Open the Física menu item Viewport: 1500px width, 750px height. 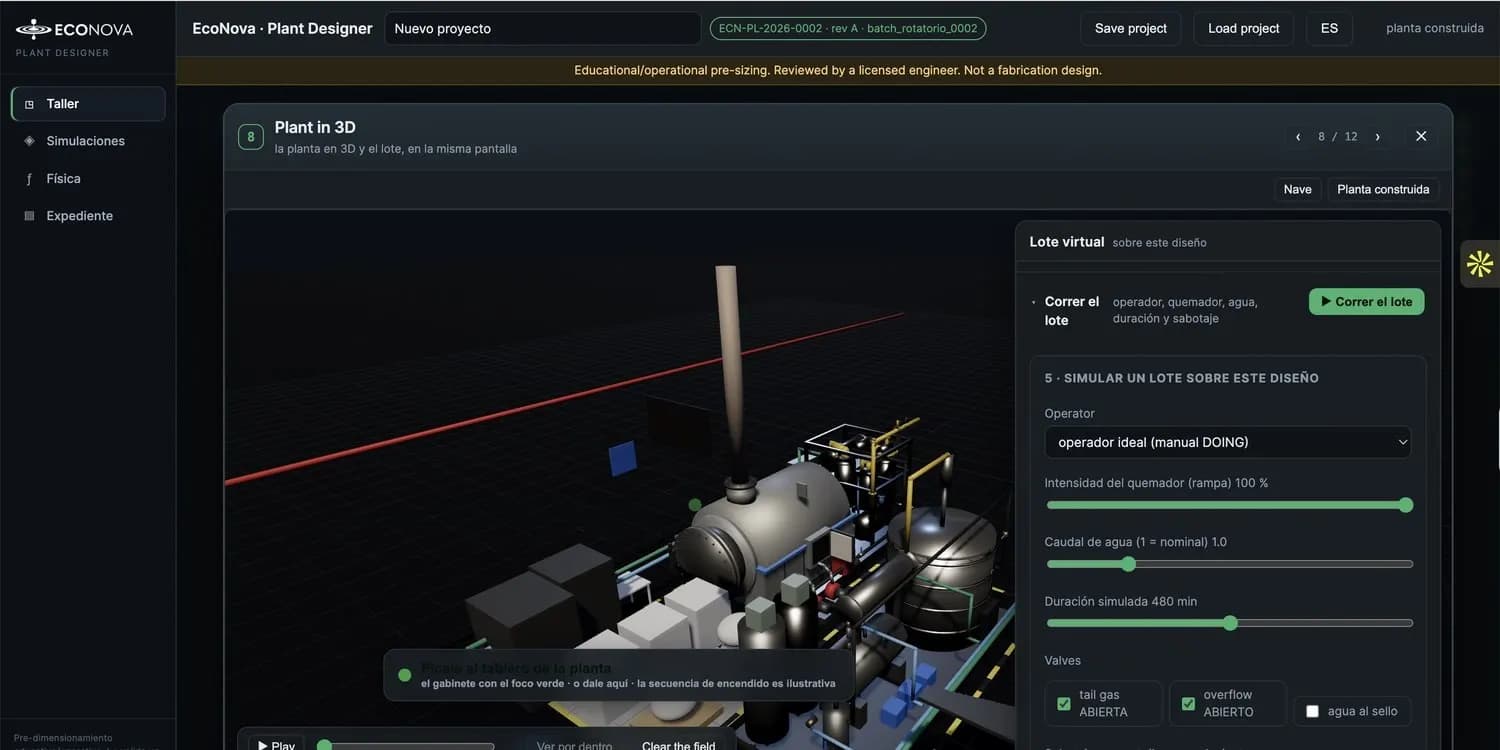coord(88,179)
